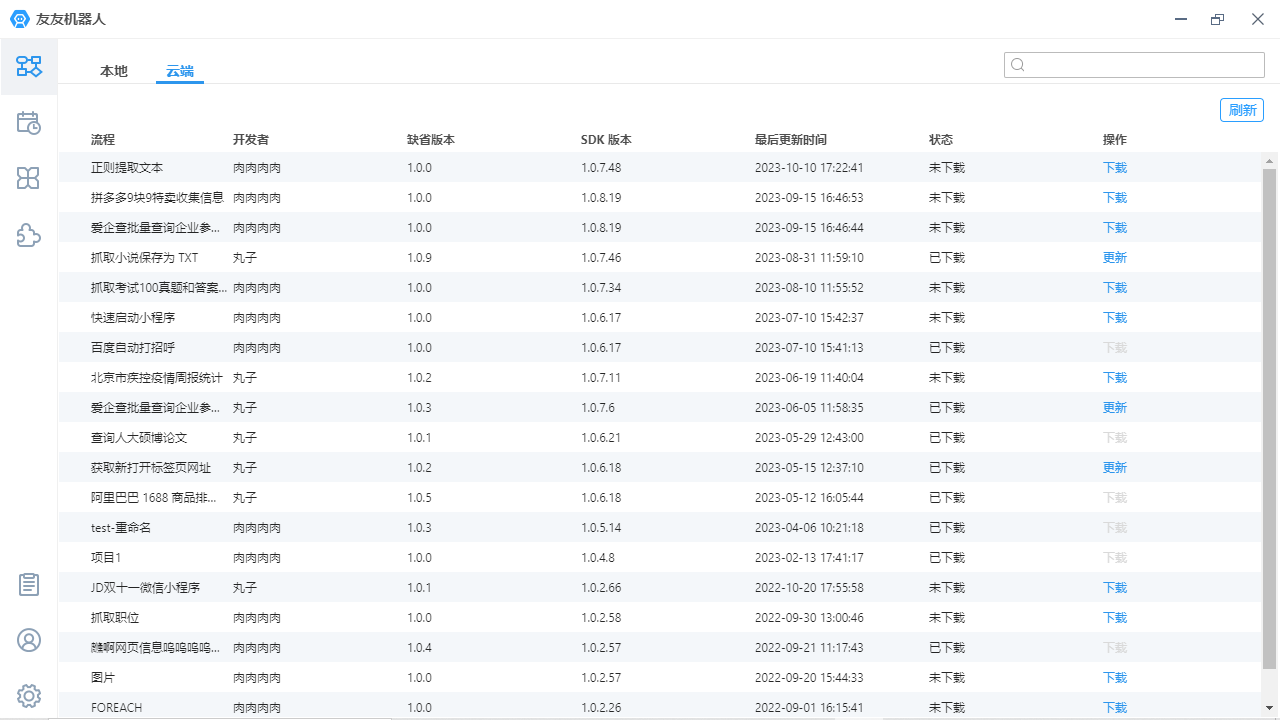The height and width of the screenshot is (720, 1280).
Task: Click the 友友机器人 app logo icon
Action: (x=19, y=19)
